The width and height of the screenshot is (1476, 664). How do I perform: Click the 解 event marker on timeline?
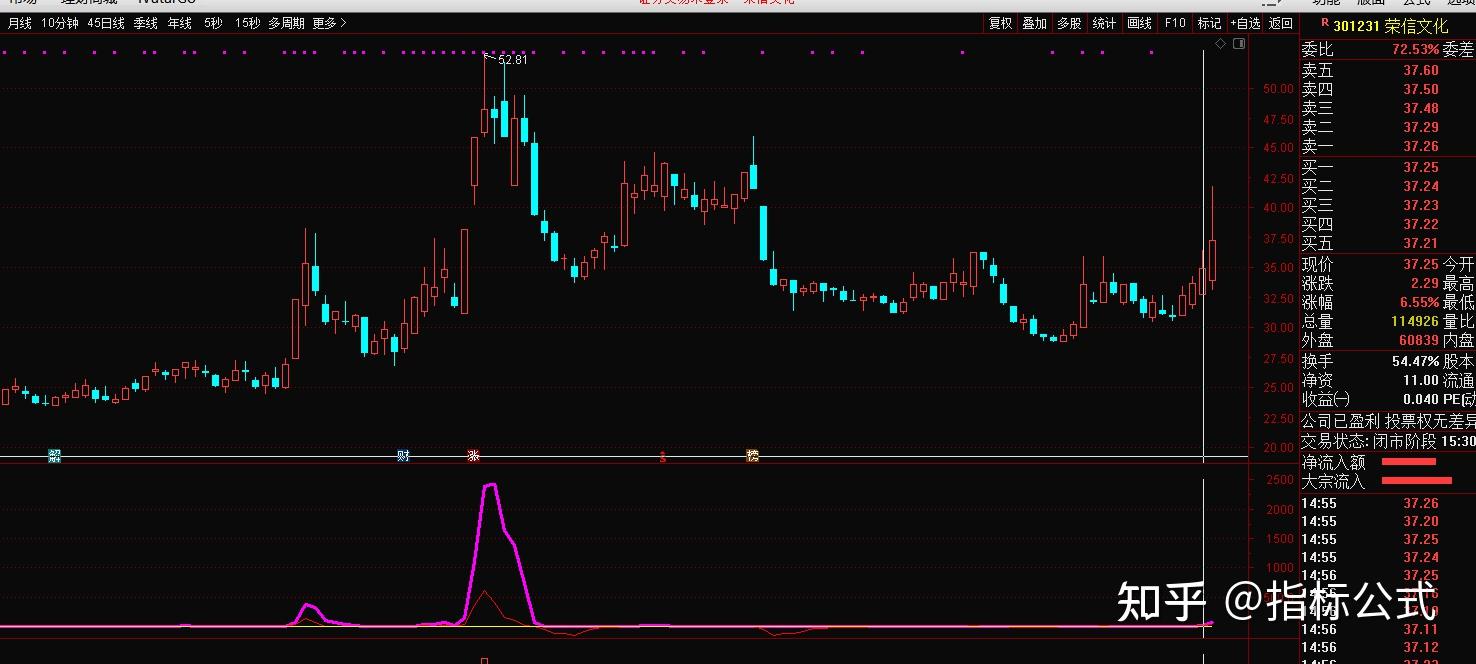(55, 456)
